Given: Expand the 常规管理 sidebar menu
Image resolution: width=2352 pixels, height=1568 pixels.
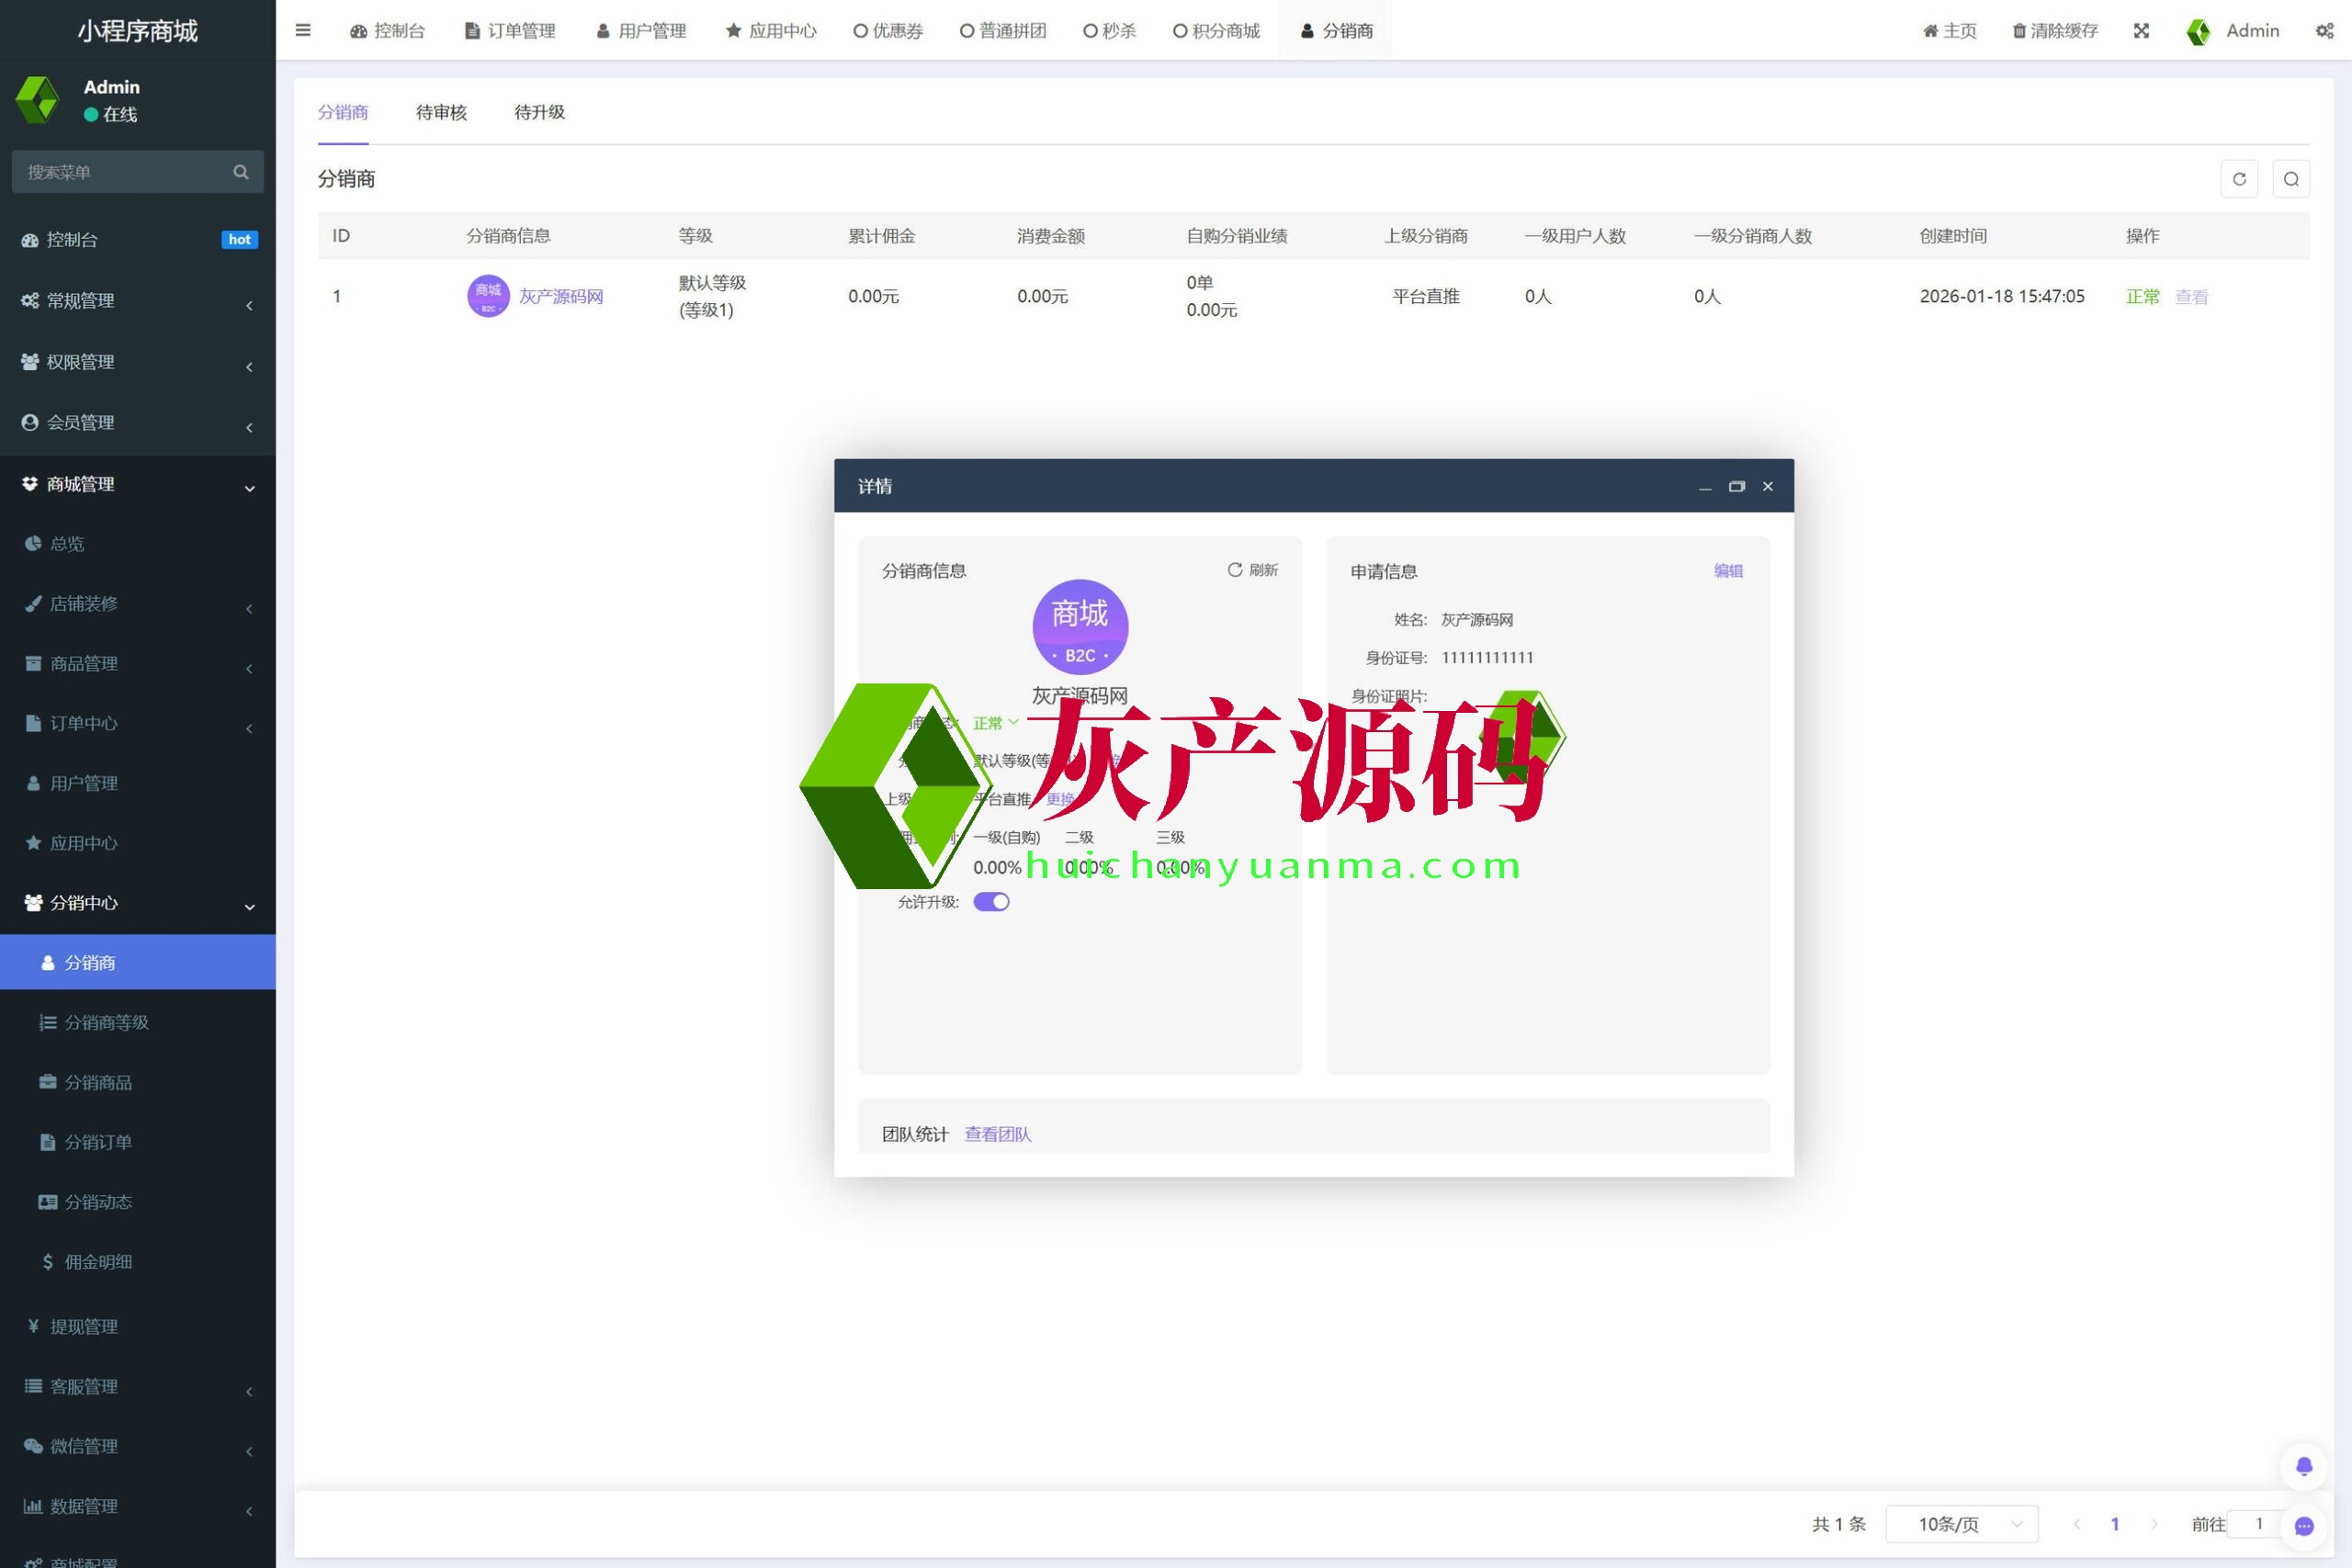Looking at the screenshot, I should point(137,301).
